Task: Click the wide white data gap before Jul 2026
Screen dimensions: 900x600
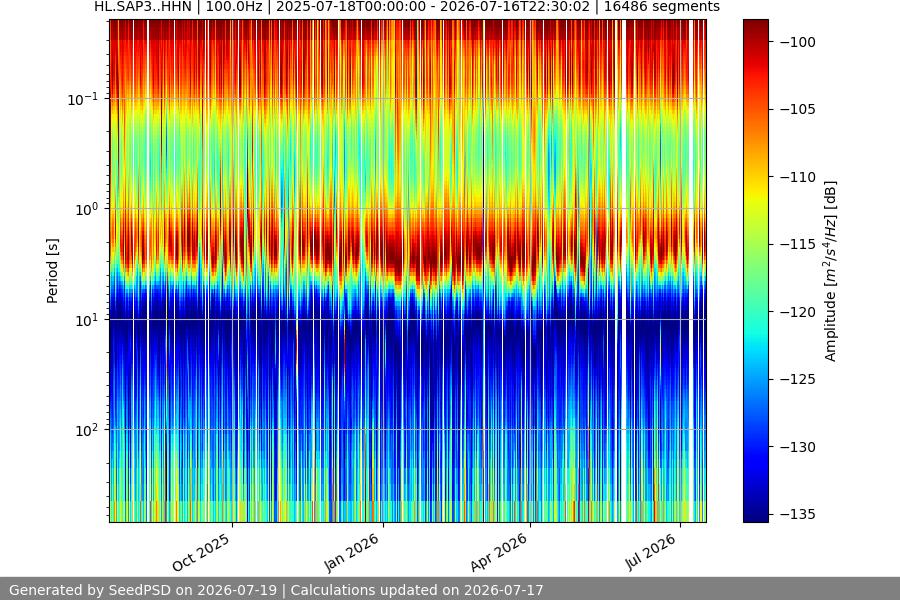Action: 623,270
